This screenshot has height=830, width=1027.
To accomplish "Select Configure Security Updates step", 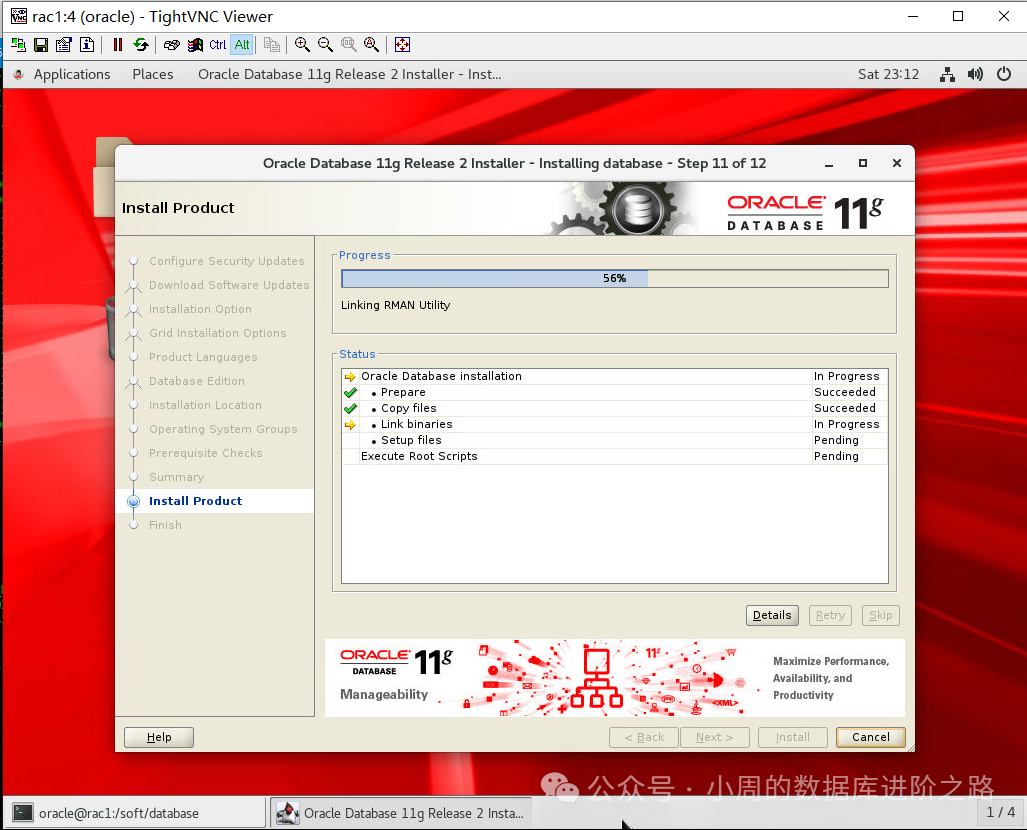I will tap(227, 261).
